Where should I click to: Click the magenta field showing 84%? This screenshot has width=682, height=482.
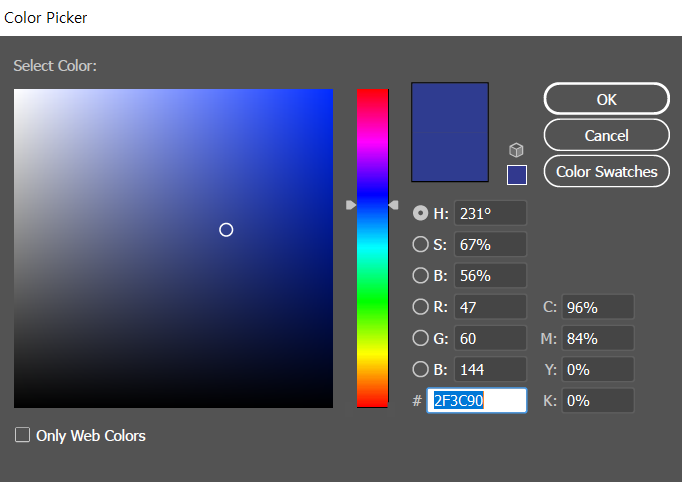(x=598, y=338)
